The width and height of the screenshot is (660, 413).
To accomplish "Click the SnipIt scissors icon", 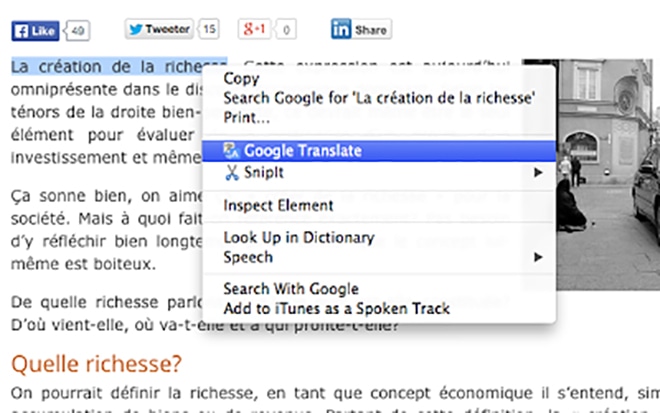I will (x=231, y=172).
